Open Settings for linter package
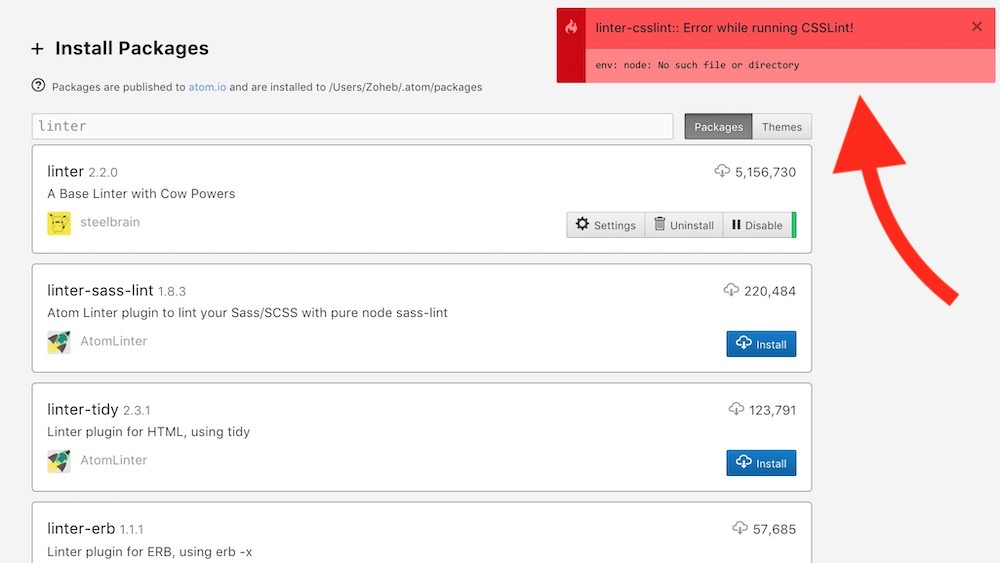The width and height of the screenshot is (1000, 563). coord(605,225)
